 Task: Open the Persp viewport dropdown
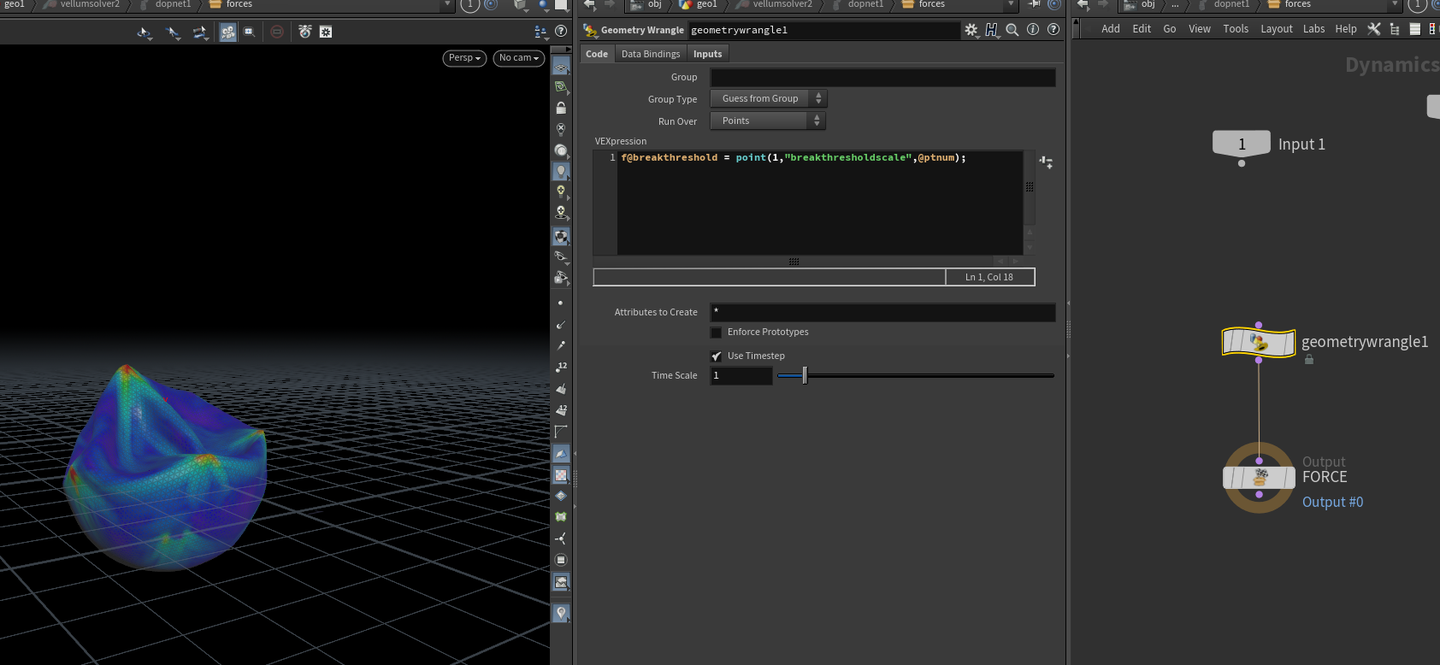(465, 58)
